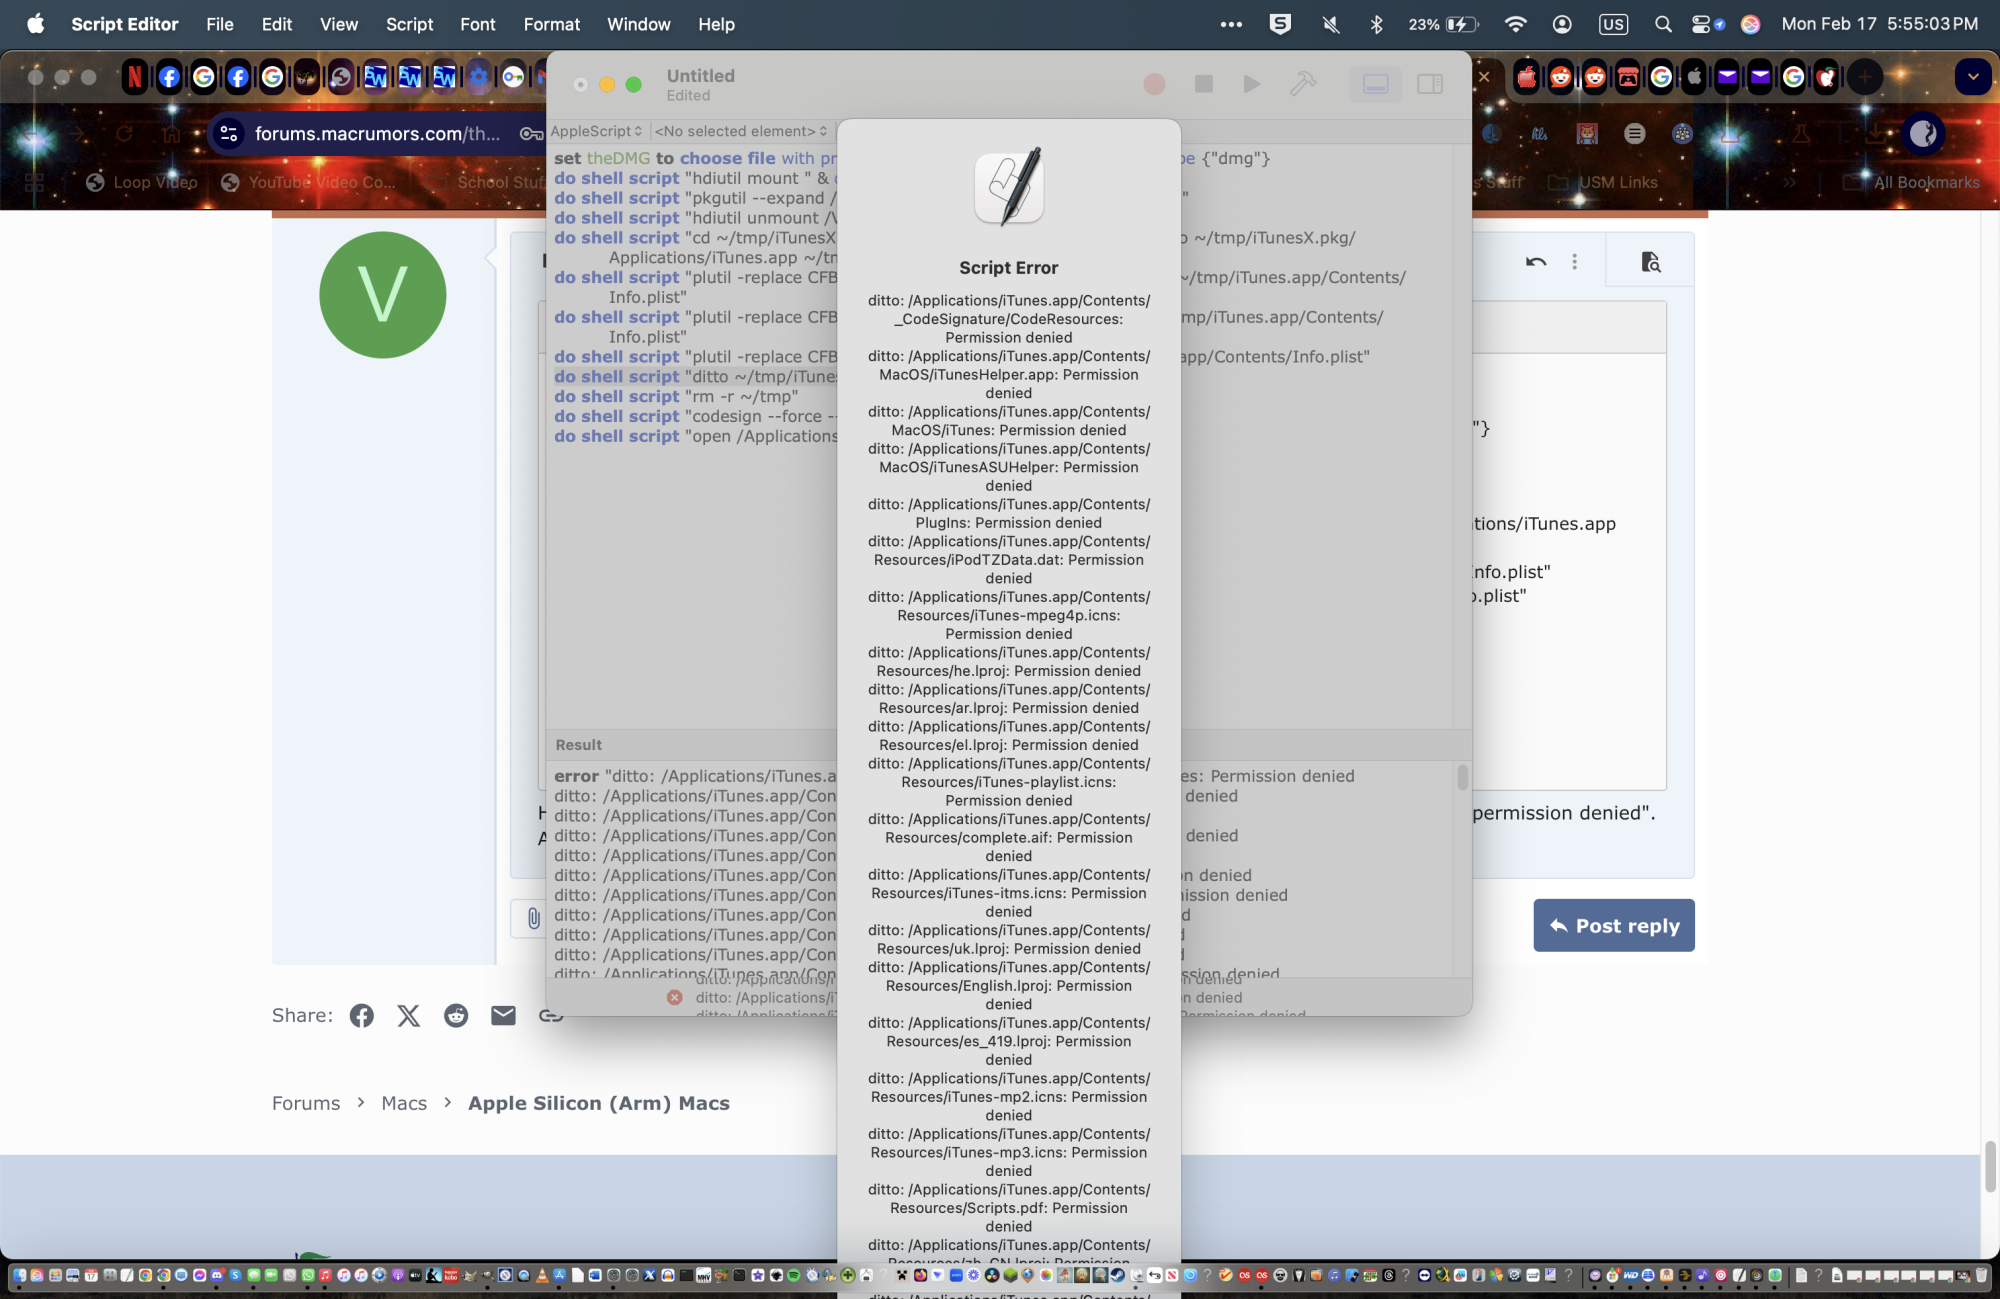Share the thread via email icon
The image size is (2000, 1299).
(503, 1016)
